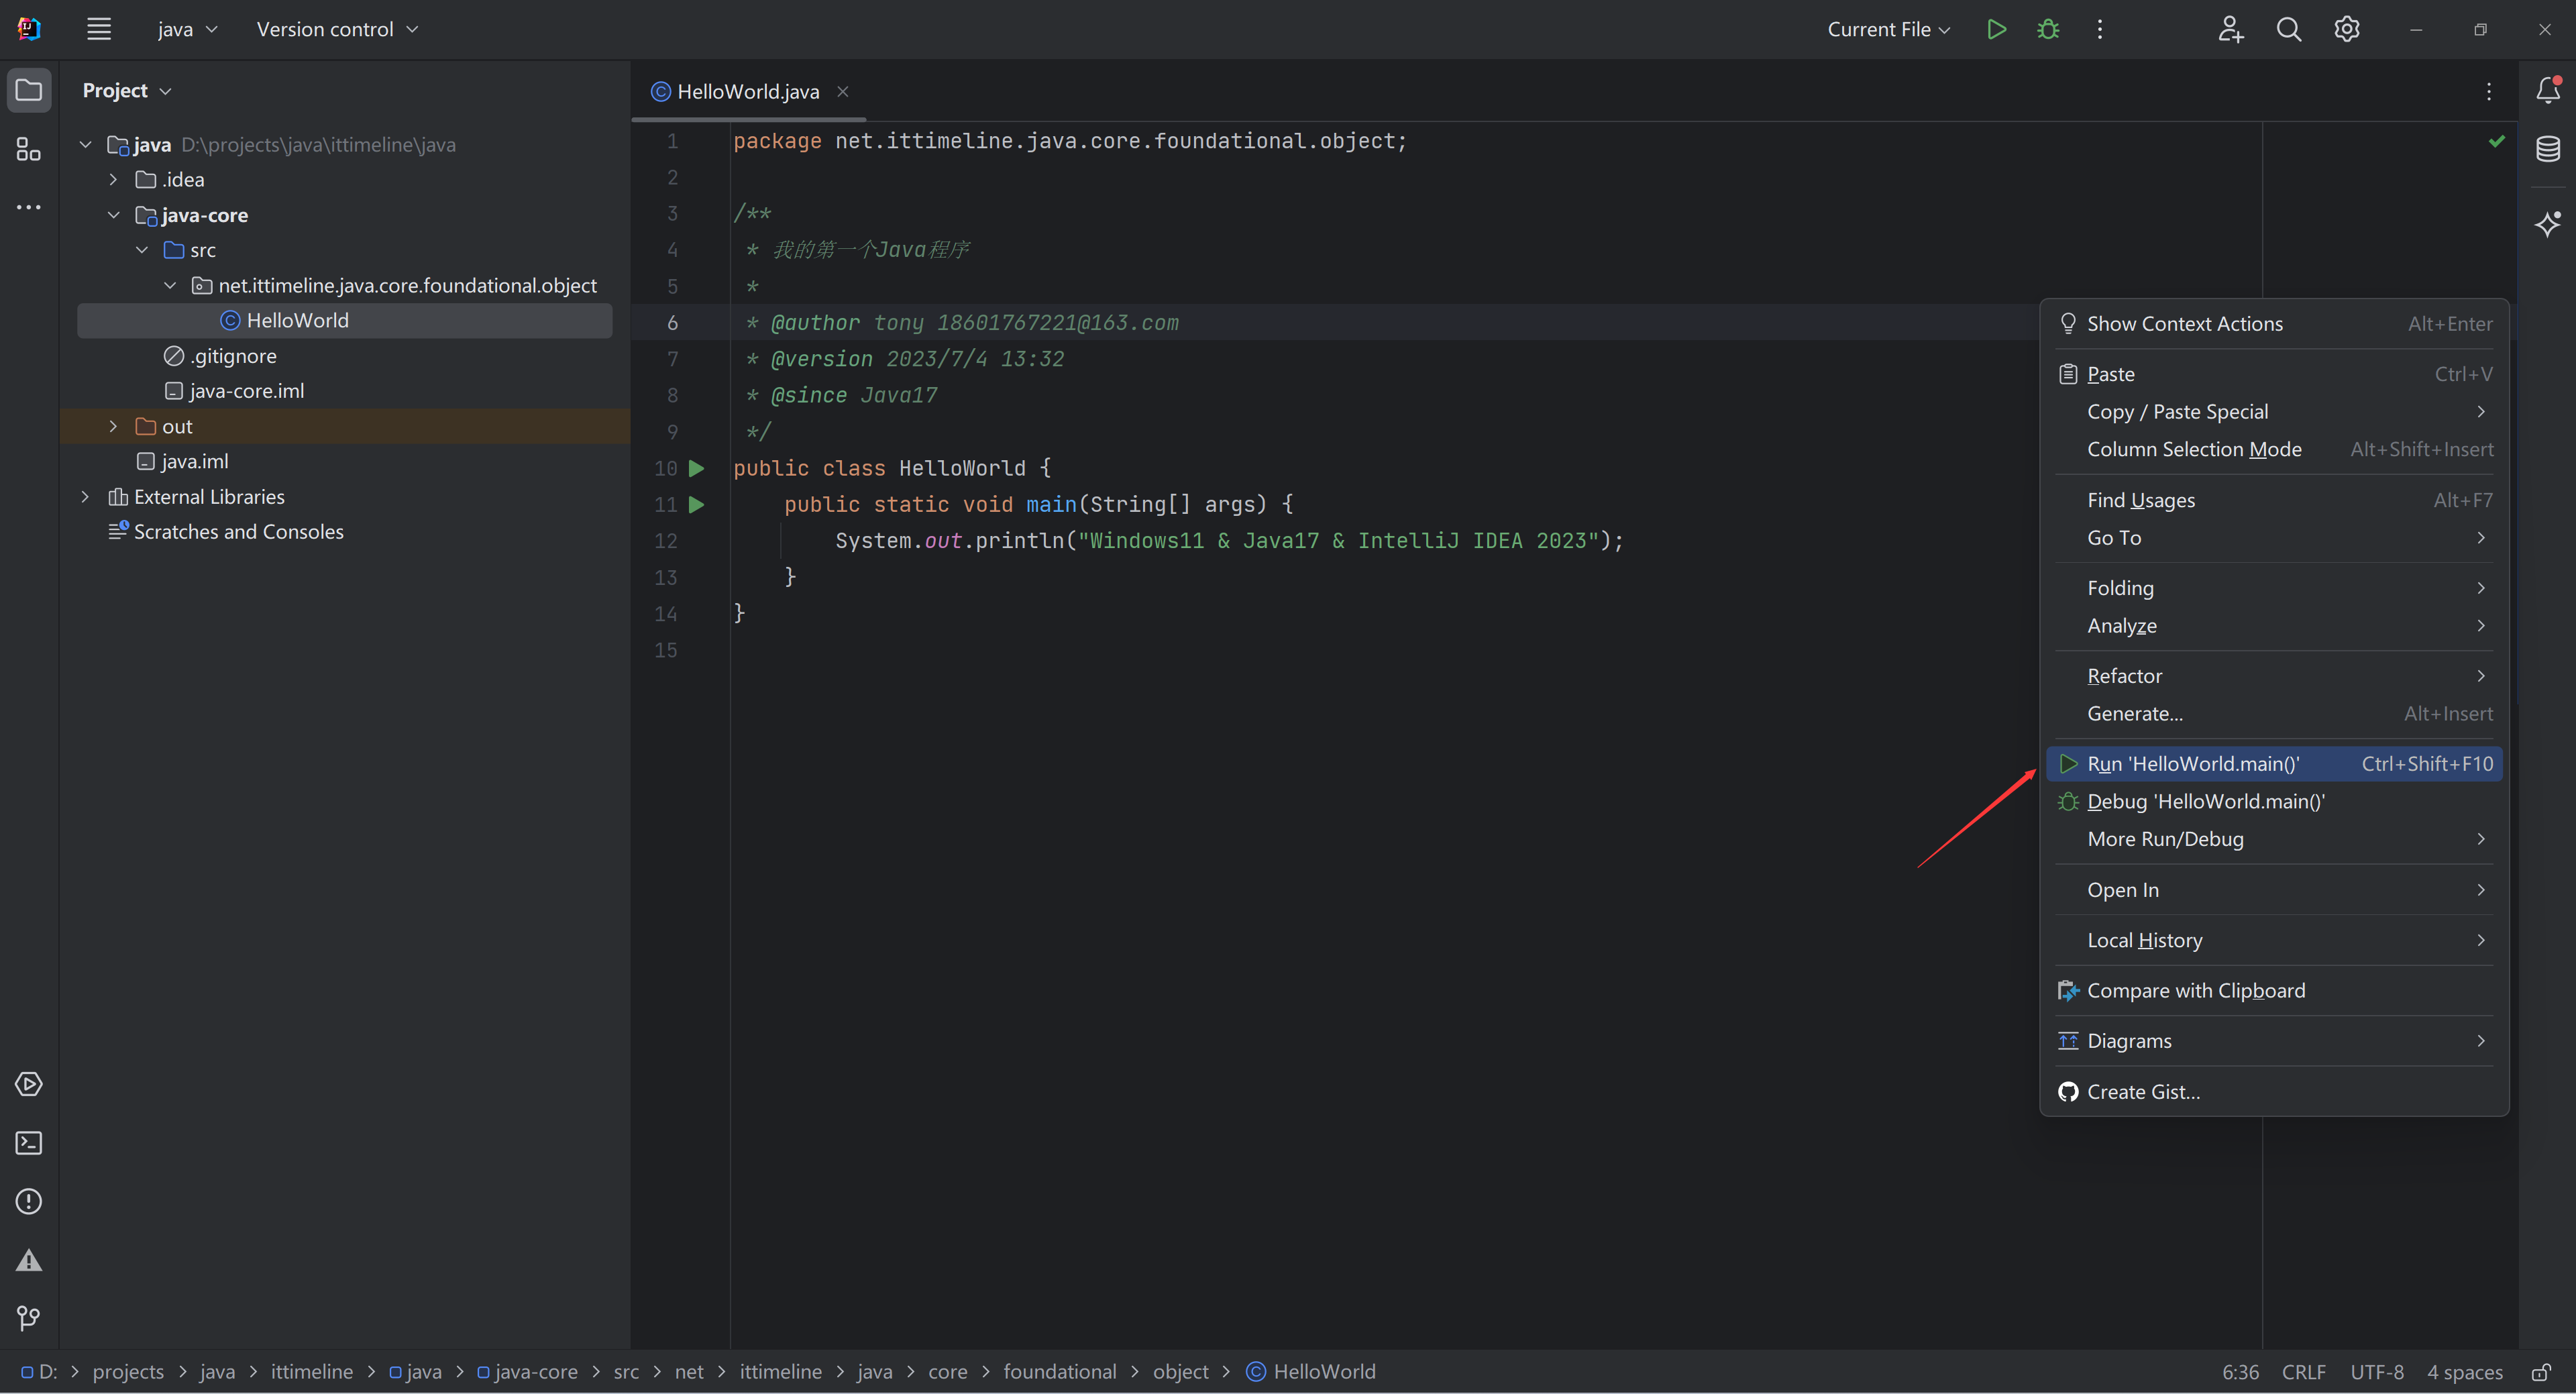Click 4 spaces indent setting
Image resolution: width=2576 pixels, height=1394 pixels.
coord(2464,1372)
